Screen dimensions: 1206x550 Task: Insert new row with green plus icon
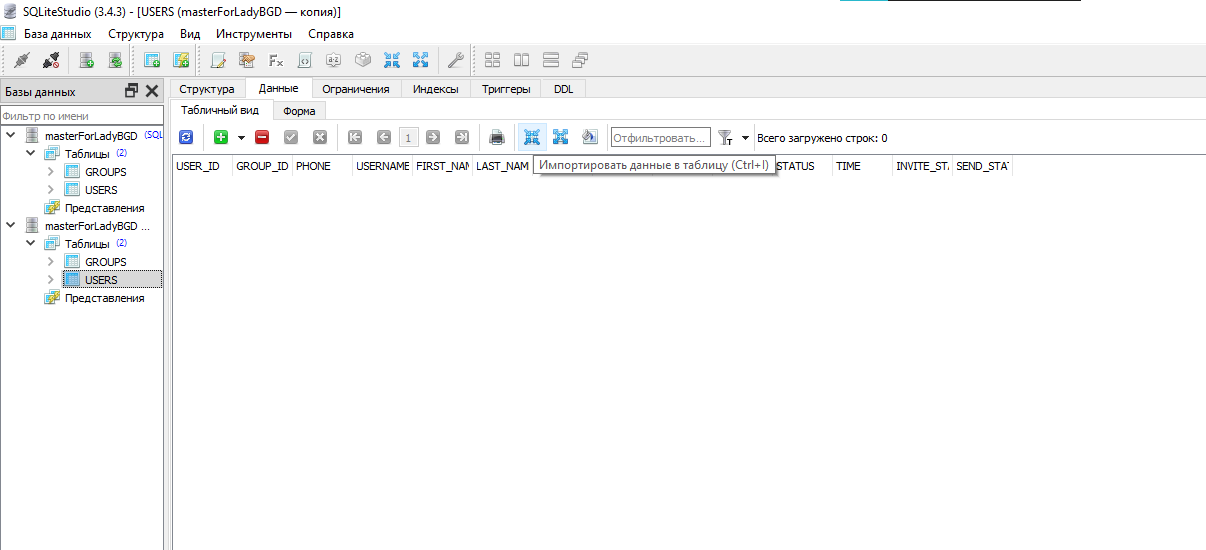tap(221, 137)
